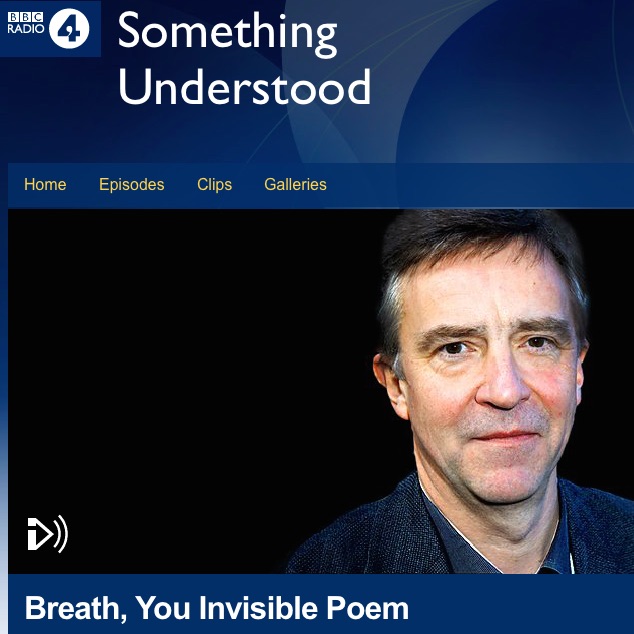Switch to the Episodes tab
634x634 pixels.
(131, 184)
